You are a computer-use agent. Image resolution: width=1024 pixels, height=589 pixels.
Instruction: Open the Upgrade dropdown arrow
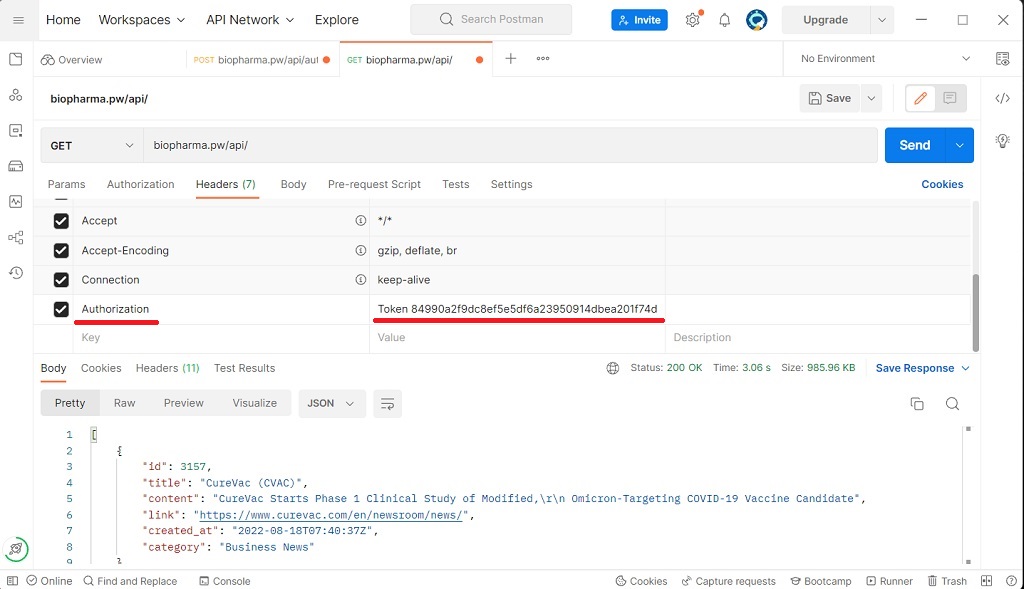(x=882, y=20)
